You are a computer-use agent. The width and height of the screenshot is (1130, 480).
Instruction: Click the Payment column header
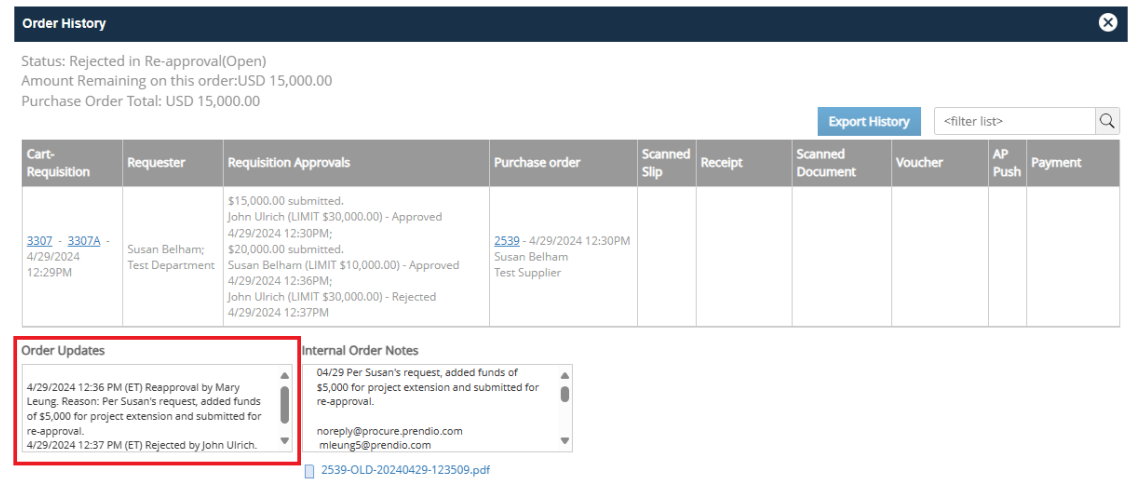pos(1072,163)
